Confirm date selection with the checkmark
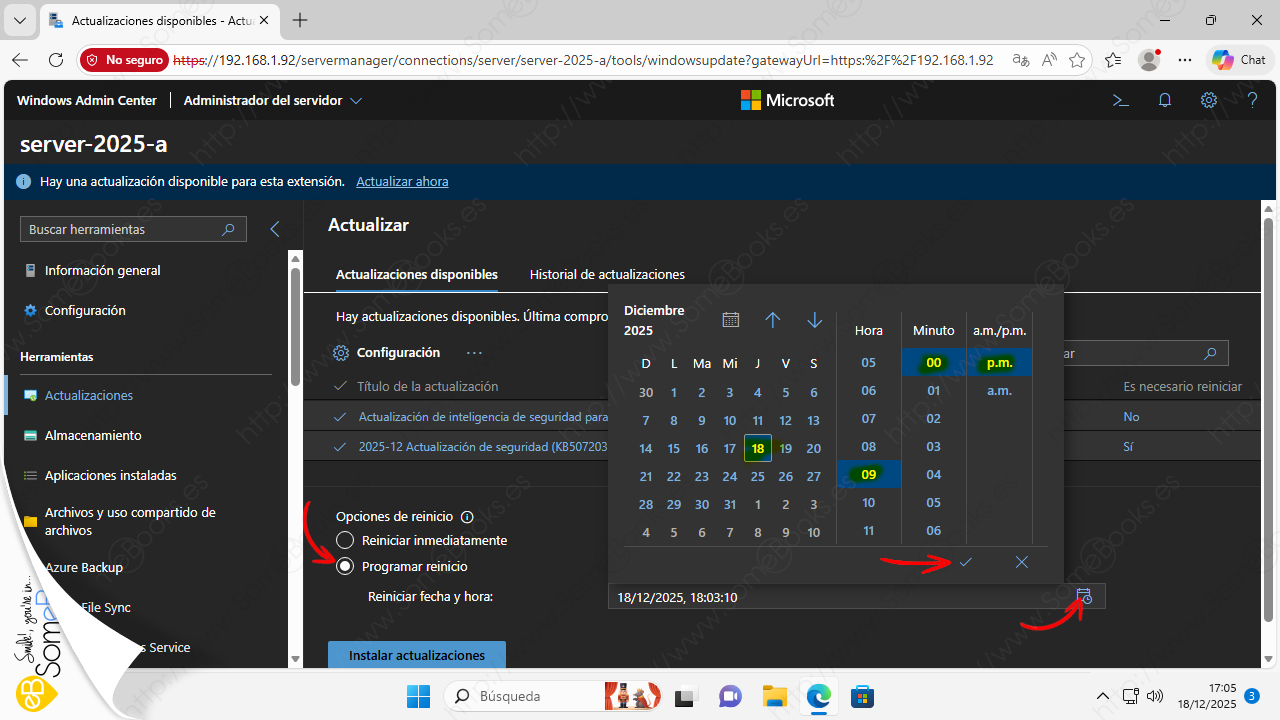The height and width of the screenshot is (720, 1280). pos(965,562)
